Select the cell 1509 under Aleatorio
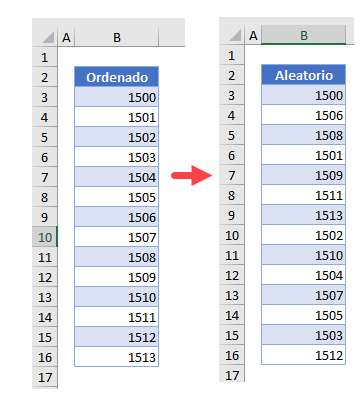 304,175
